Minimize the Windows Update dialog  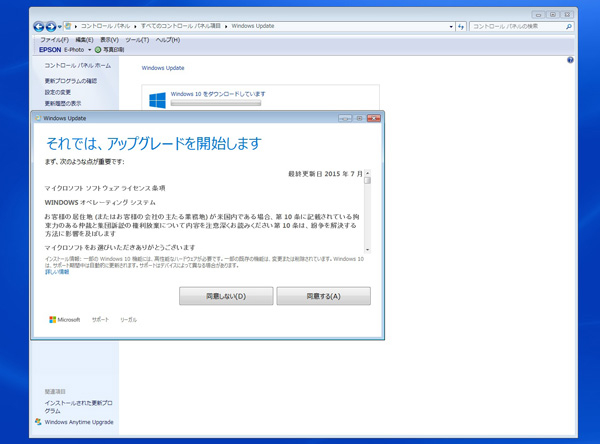[345, 119]
